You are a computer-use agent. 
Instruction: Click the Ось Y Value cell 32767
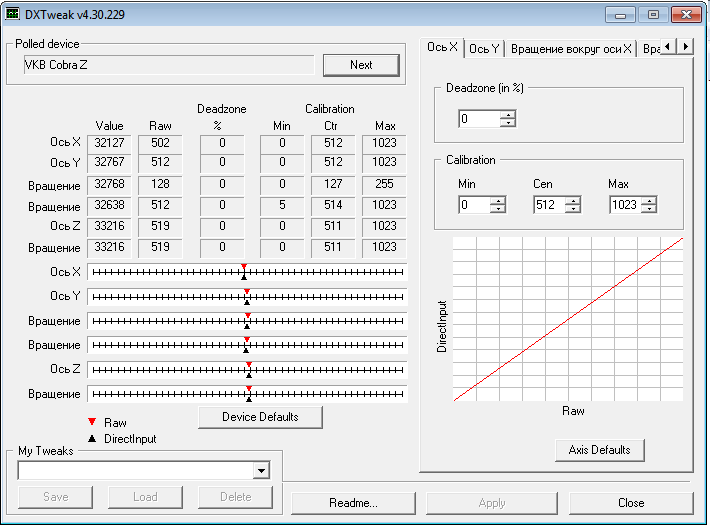pyautogui.click(x=109, y=162)
